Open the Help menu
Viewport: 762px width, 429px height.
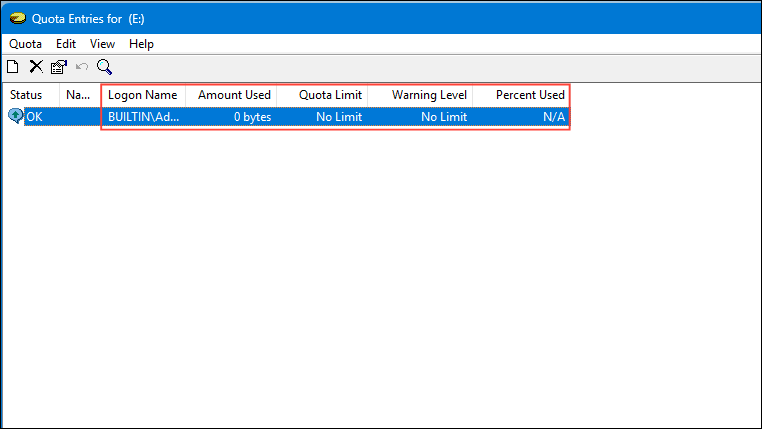pyautogui.click(x=141, y=44)
